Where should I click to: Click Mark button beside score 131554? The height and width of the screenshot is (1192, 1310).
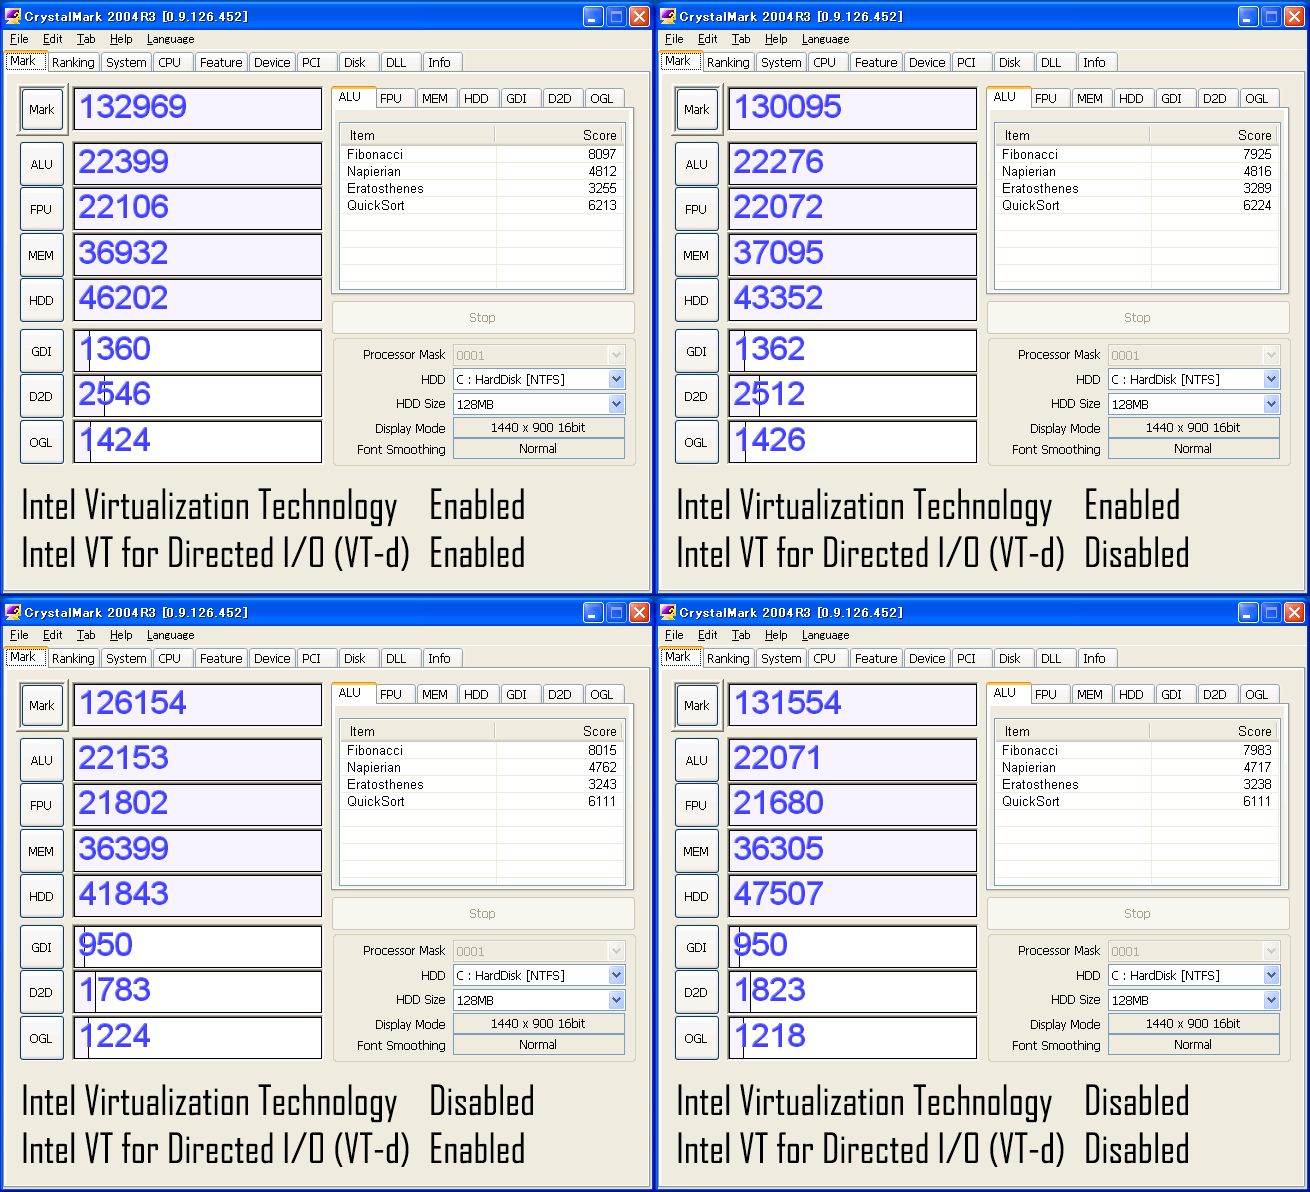697,706
